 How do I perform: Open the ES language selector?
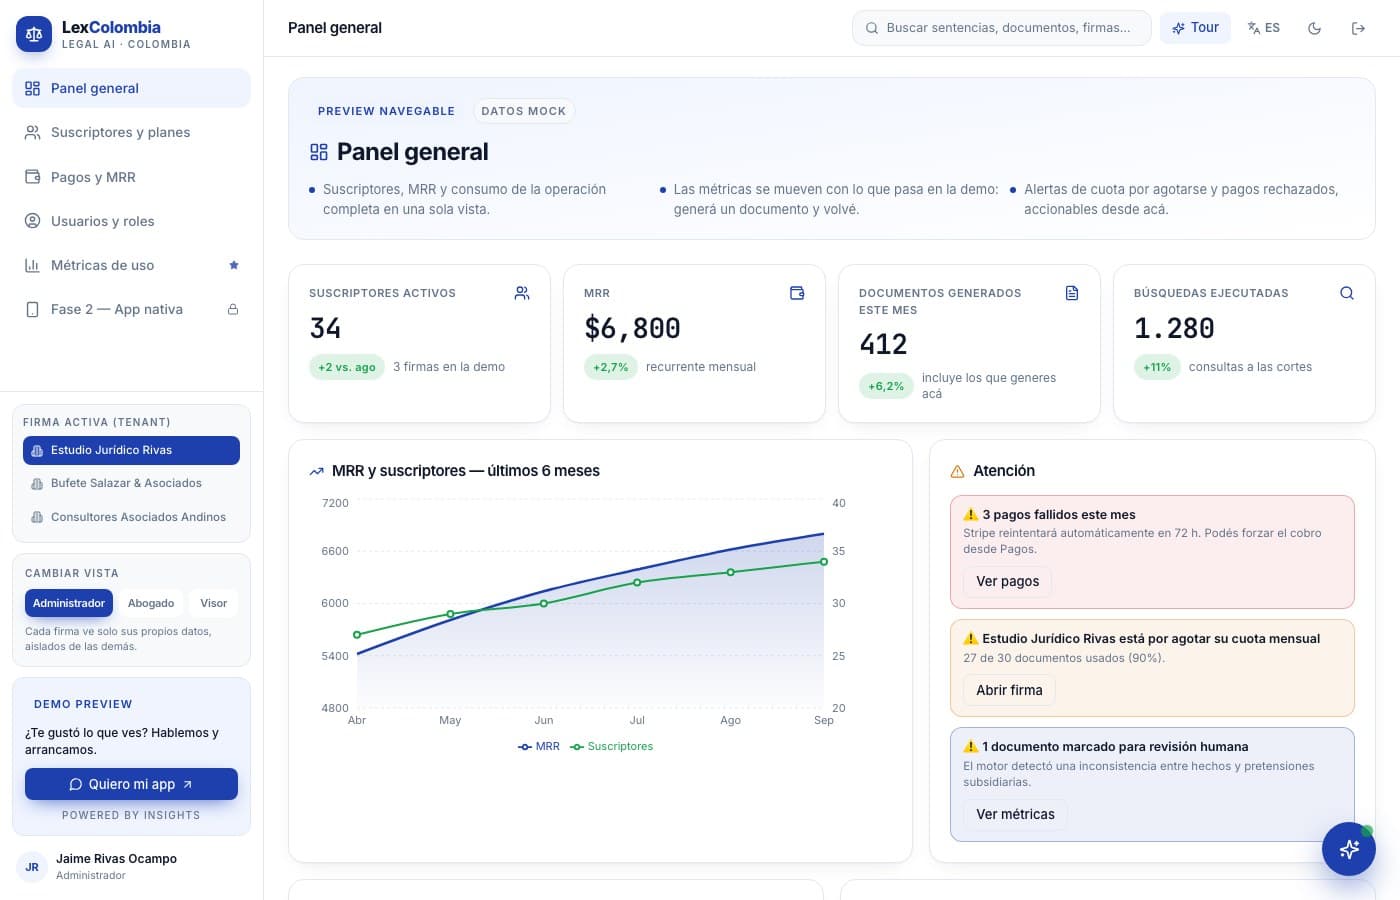coord(1264,28)
